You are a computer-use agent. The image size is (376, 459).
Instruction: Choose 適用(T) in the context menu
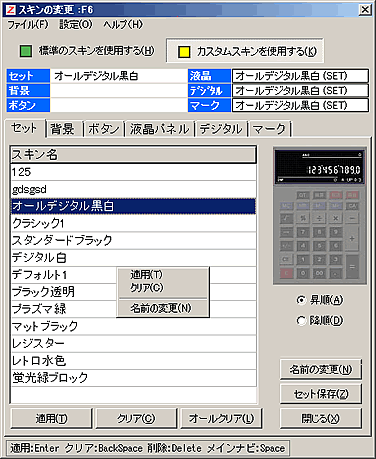click(x=146, y=275)
